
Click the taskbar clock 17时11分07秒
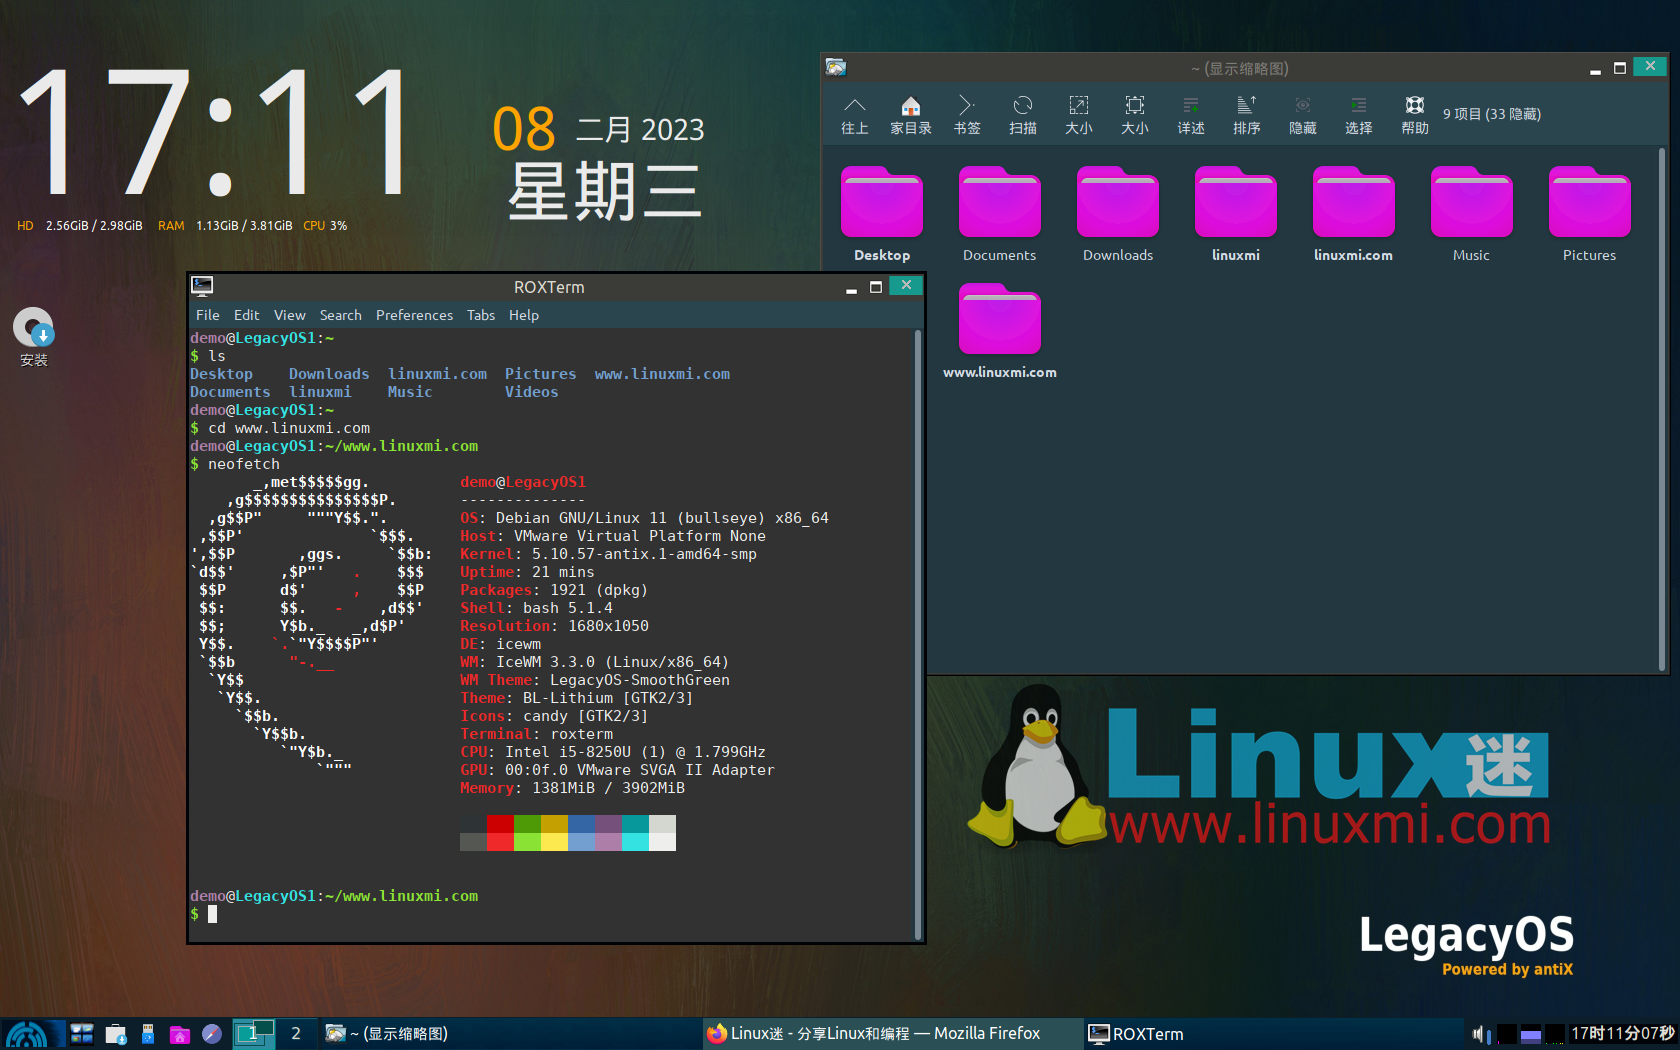1622,1034
